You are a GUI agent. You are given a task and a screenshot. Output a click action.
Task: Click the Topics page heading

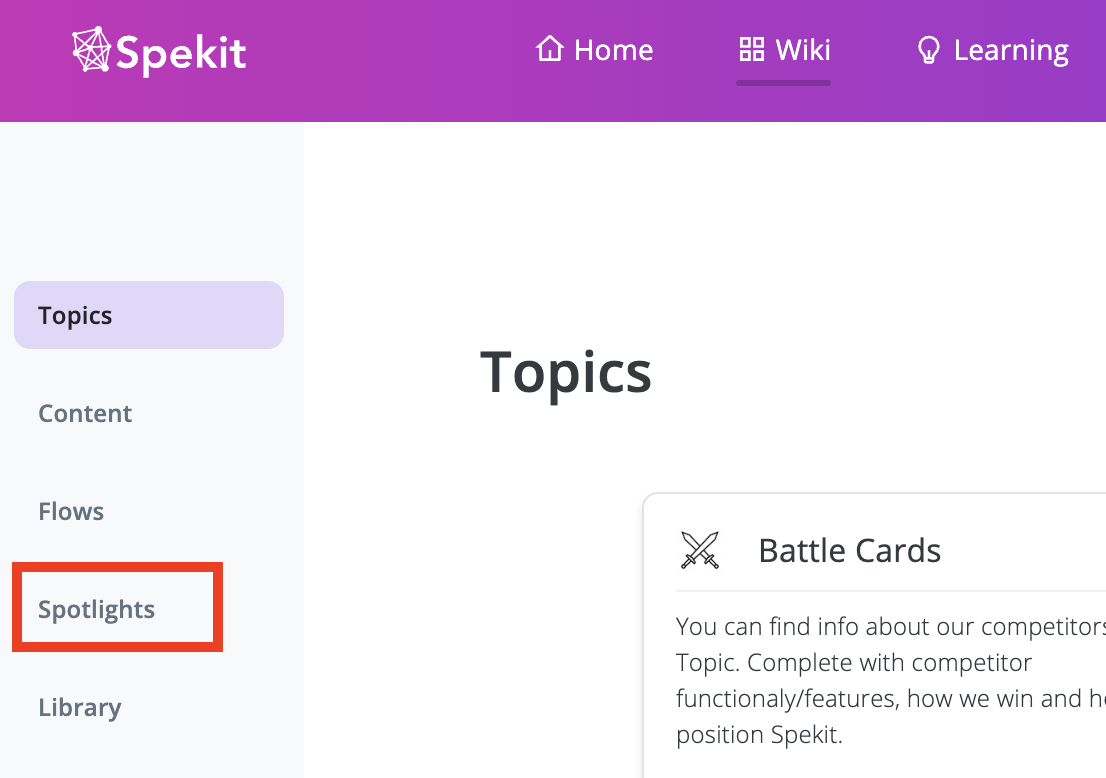(566, 374)
